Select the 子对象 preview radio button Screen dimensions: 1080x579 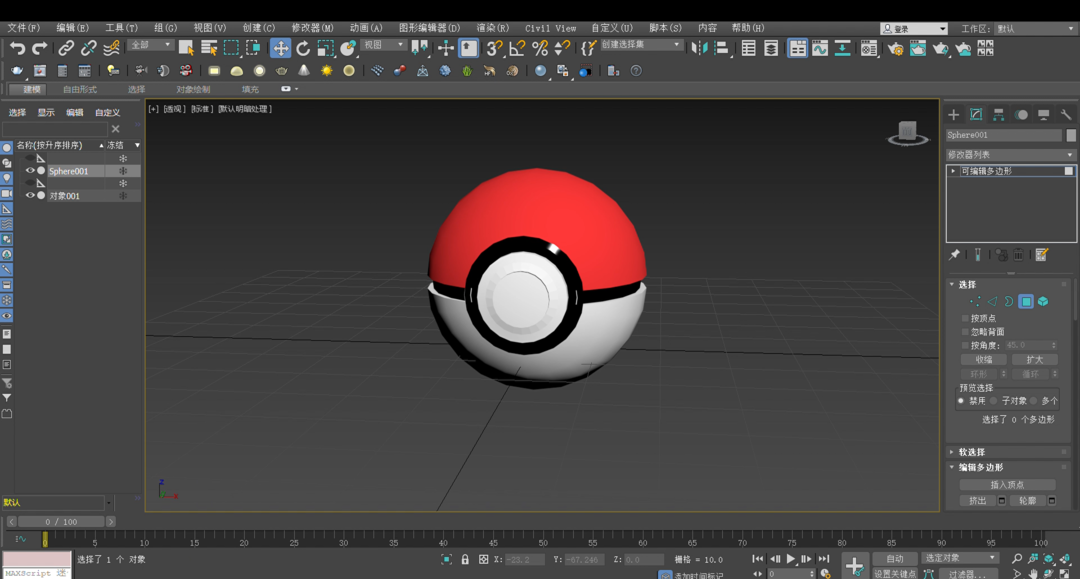(994, 401)
